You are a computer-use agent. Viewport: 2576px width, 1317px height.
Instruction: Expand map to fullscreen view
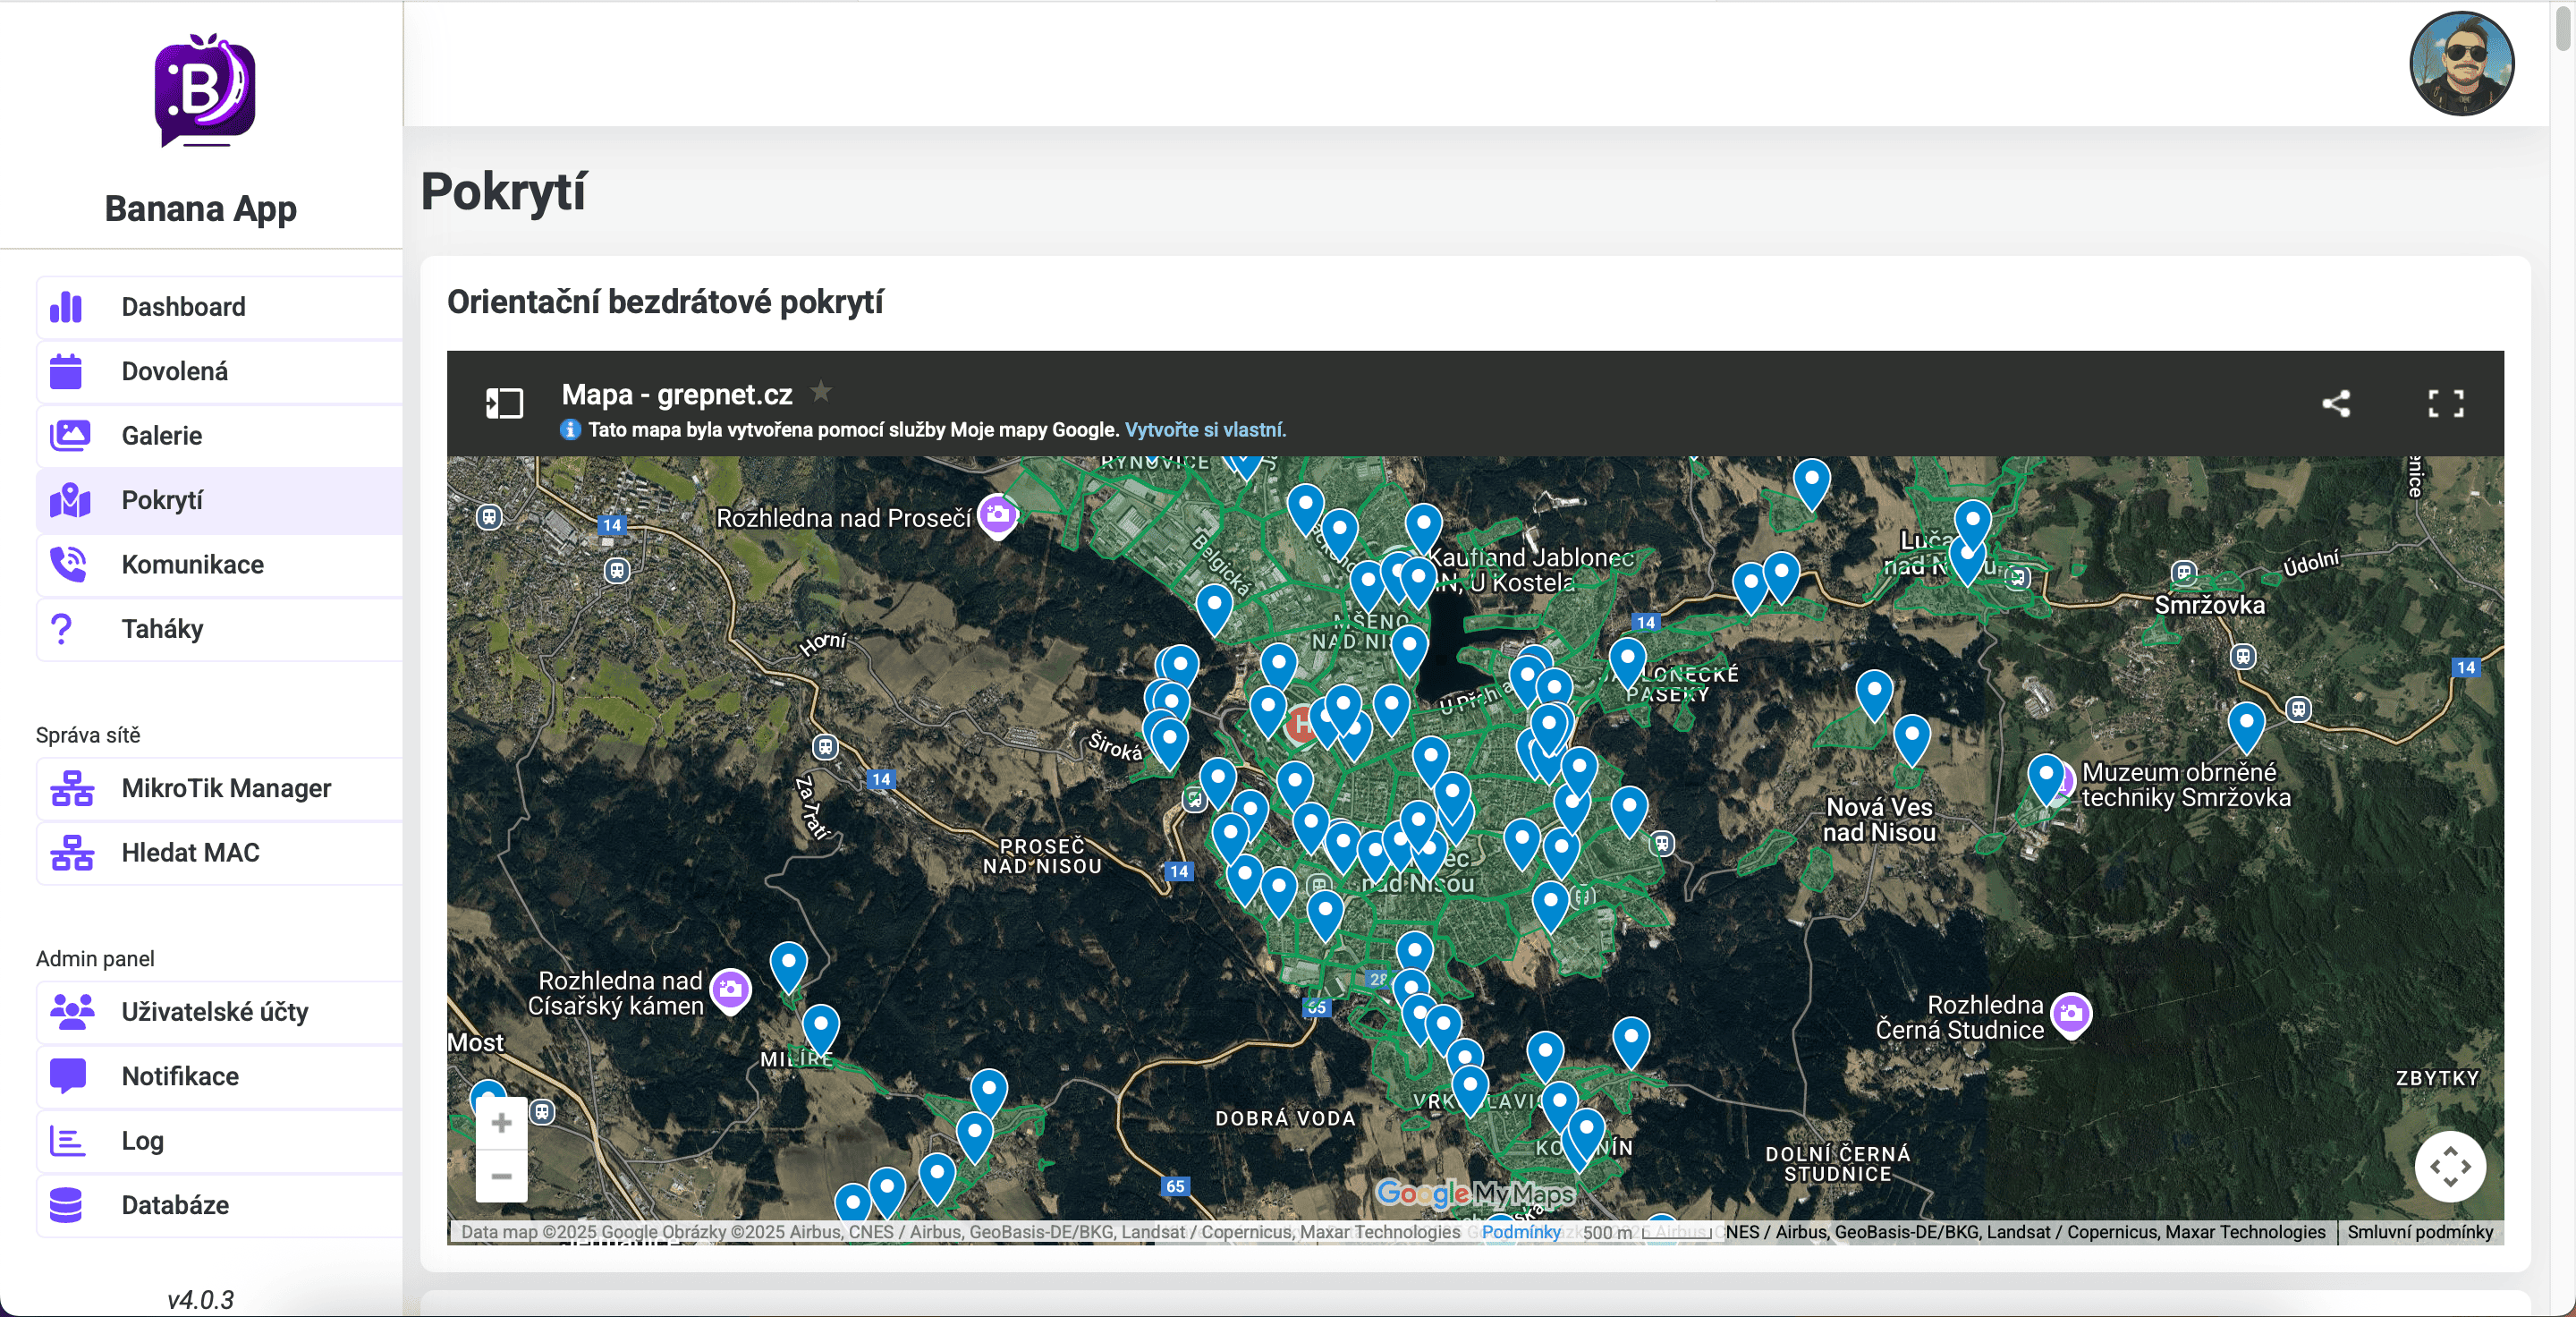tap(2445, 404)
